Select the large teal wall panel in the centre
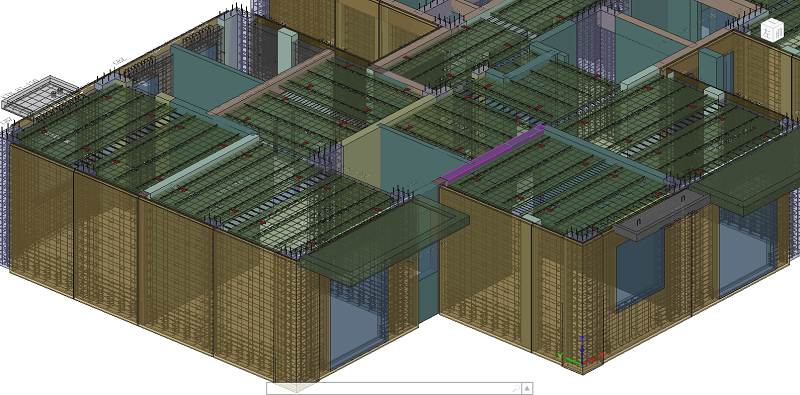 click(x=408, y=162)
